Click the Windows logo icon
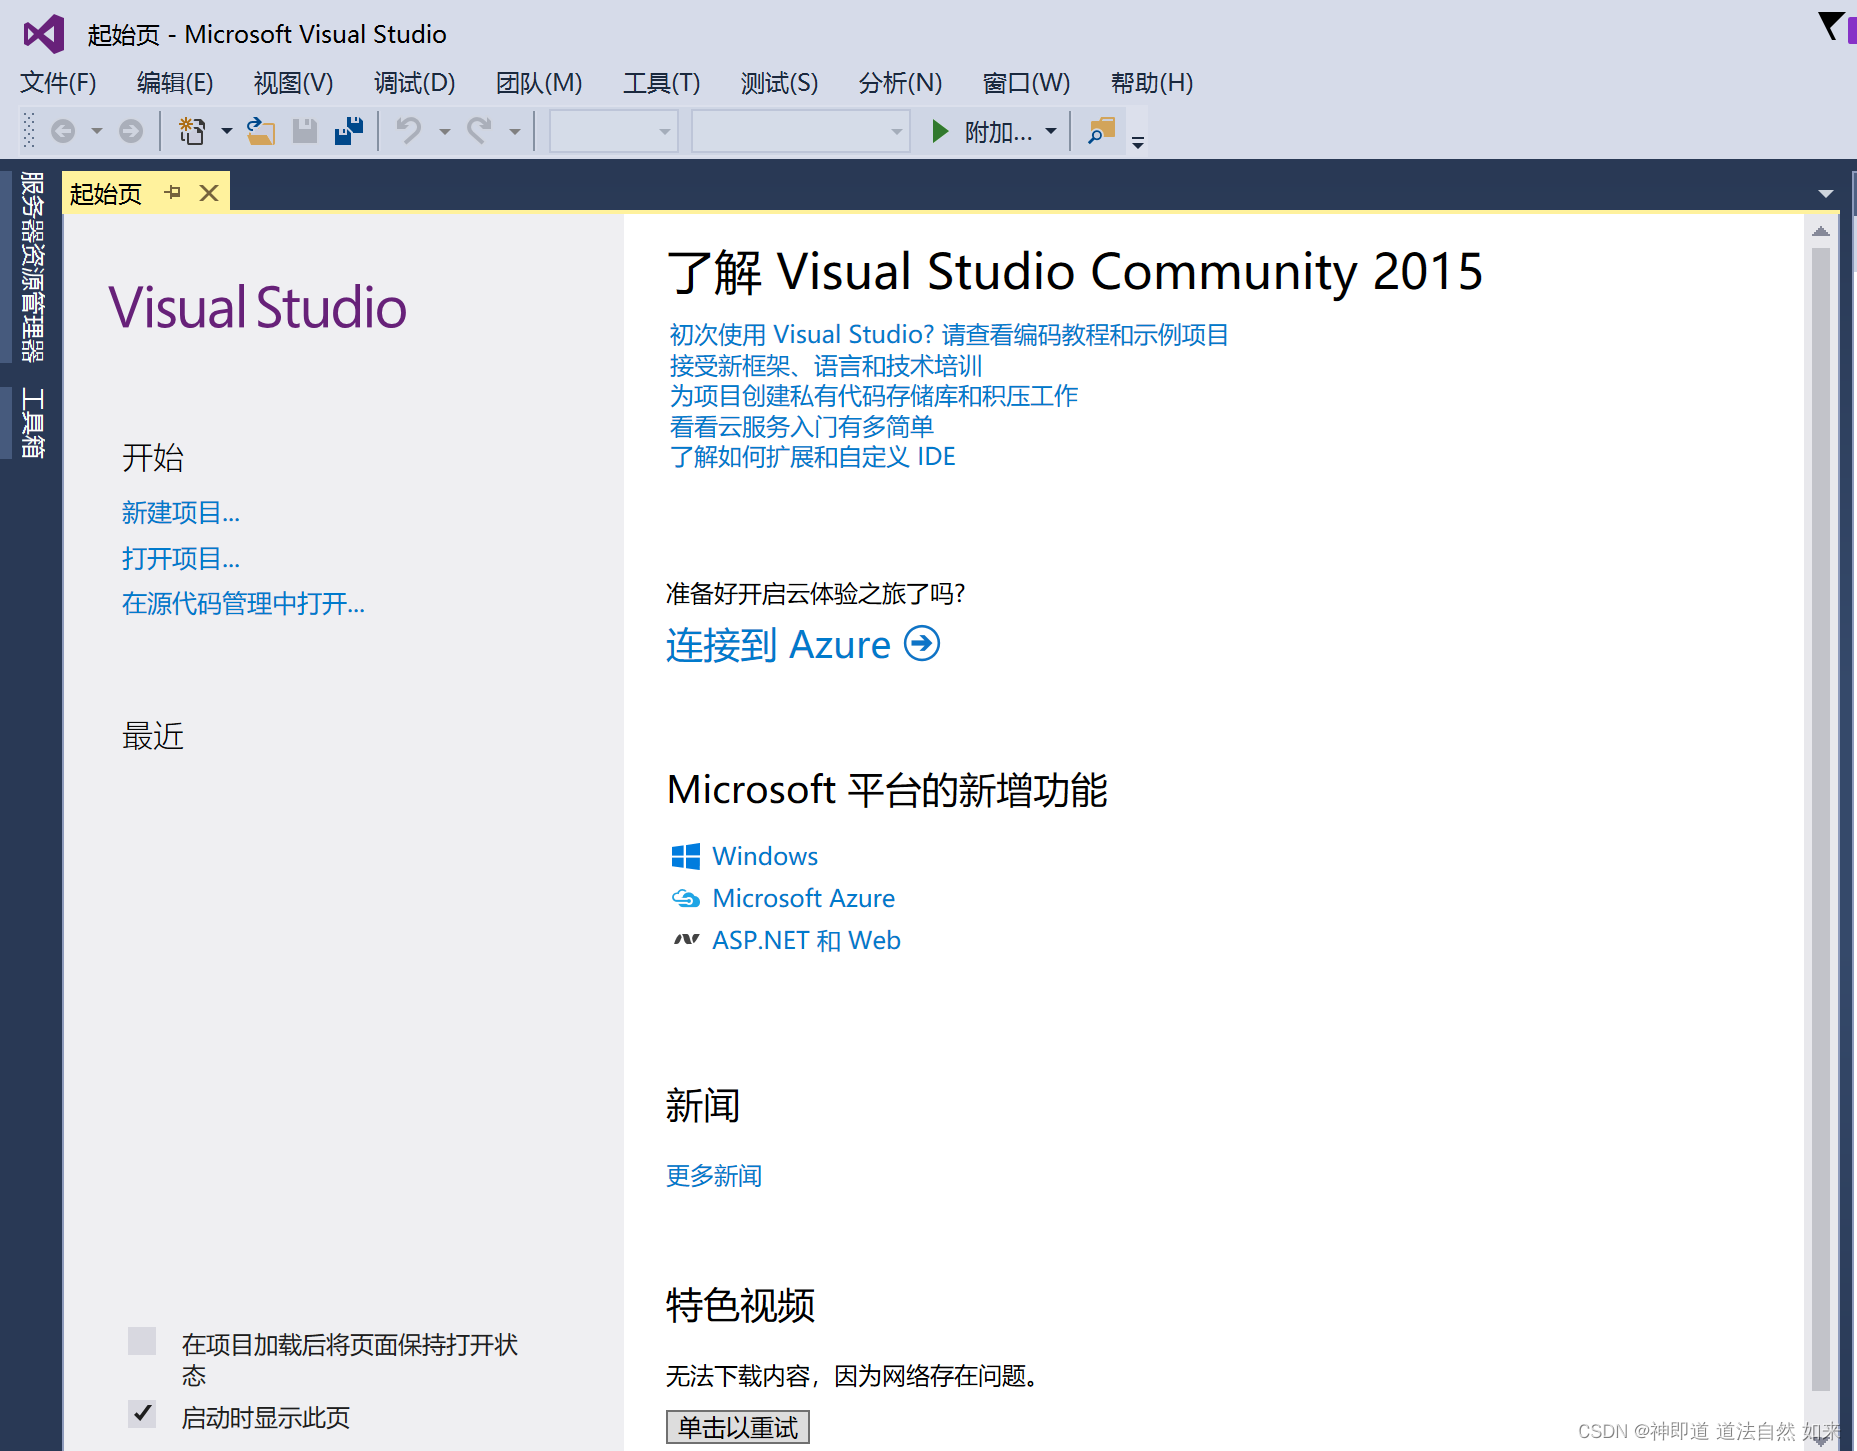Screen dimensions: 1857x1451 (686, 856)
